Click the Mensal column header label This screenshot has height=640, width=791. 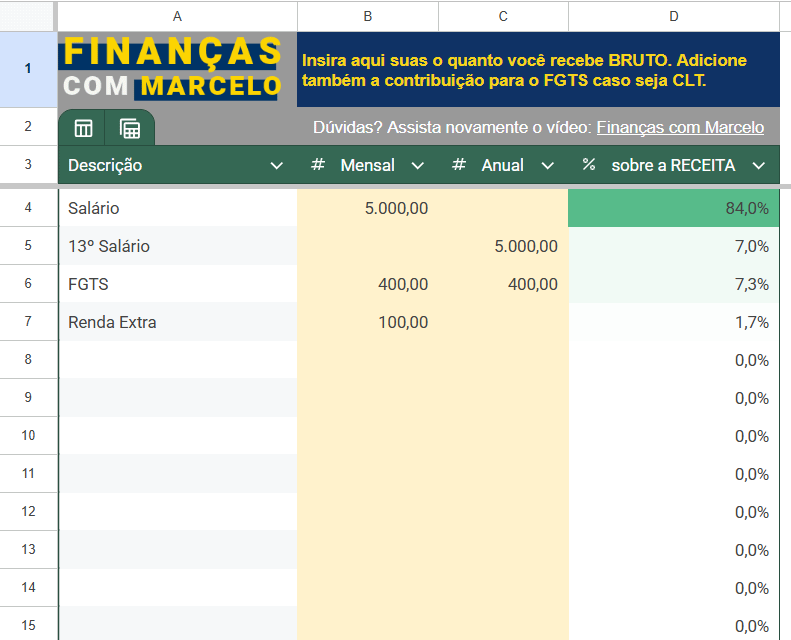click(367, 165)
